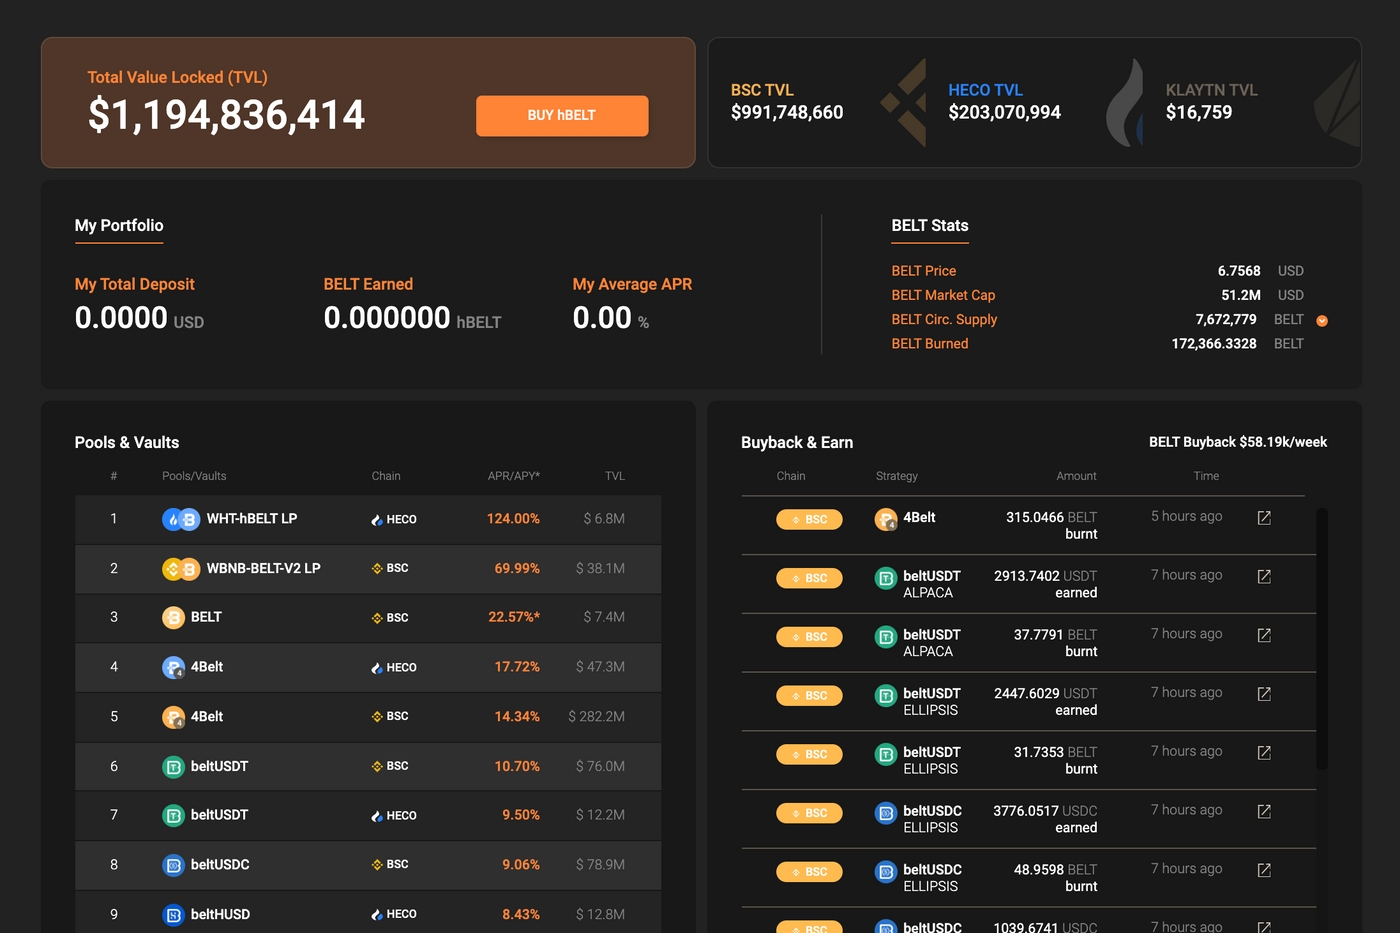This screenshot has width=1400, height=933.
Task: Click the Total Value Locked $1,194,836,414 figure
Action: click(227, 115)
